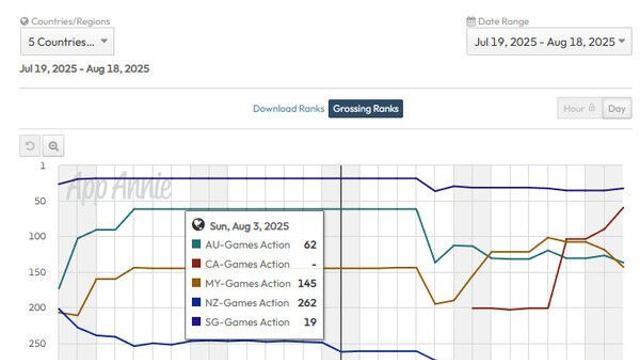Screen dimensions: 640x360
Task: Click the magnifier zoom icon
Action: 53,146
